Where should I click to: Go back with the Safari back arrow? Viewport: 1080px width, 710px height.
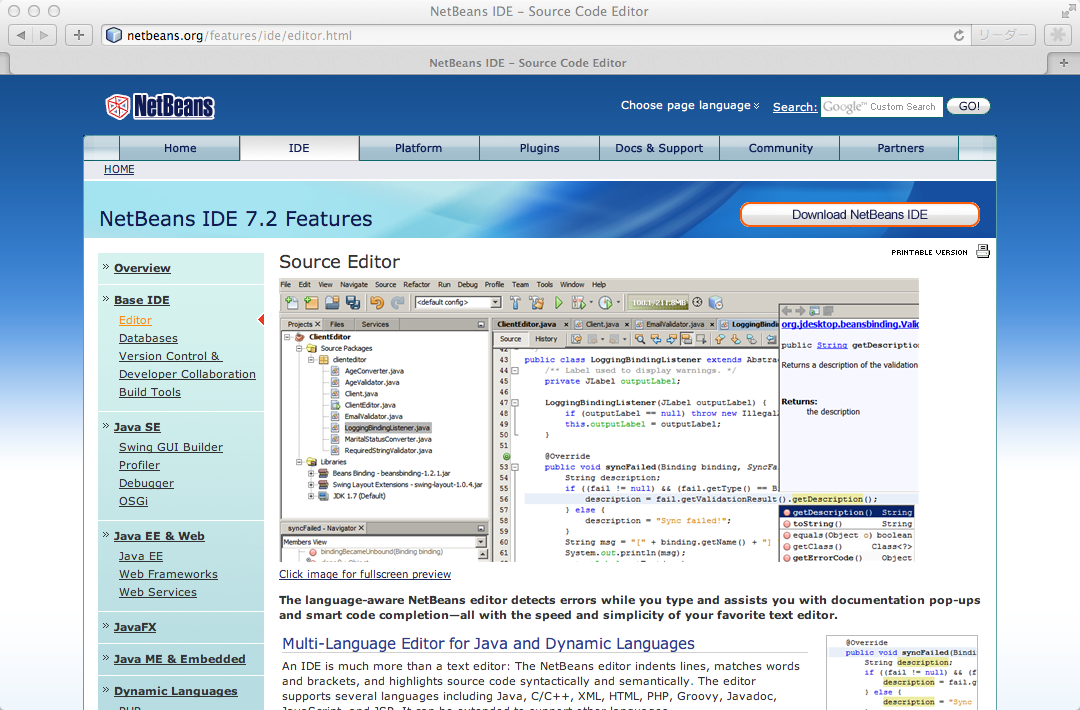pyautogui.click(x=21, y=35)
